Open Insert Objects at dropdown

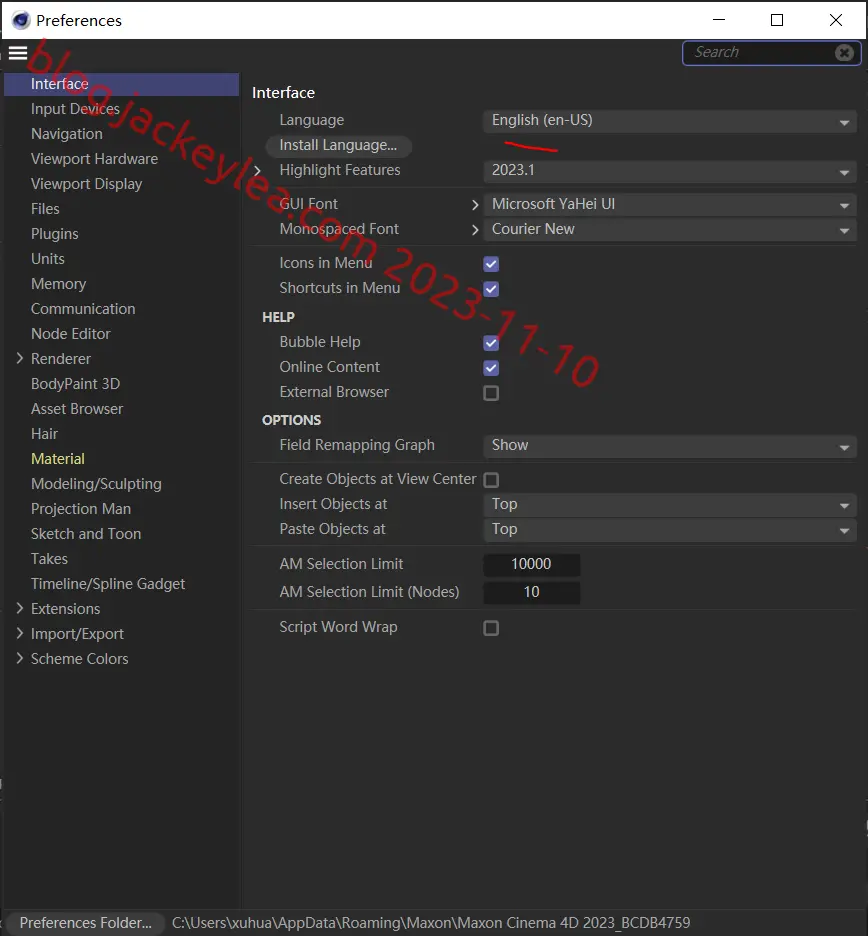(x=670, y=505)
